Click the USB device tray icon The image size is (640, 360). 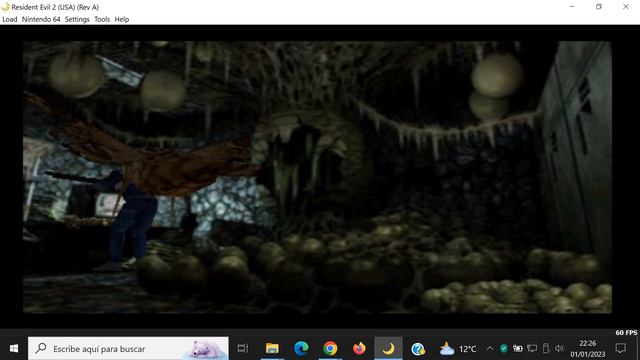(546, 349)
